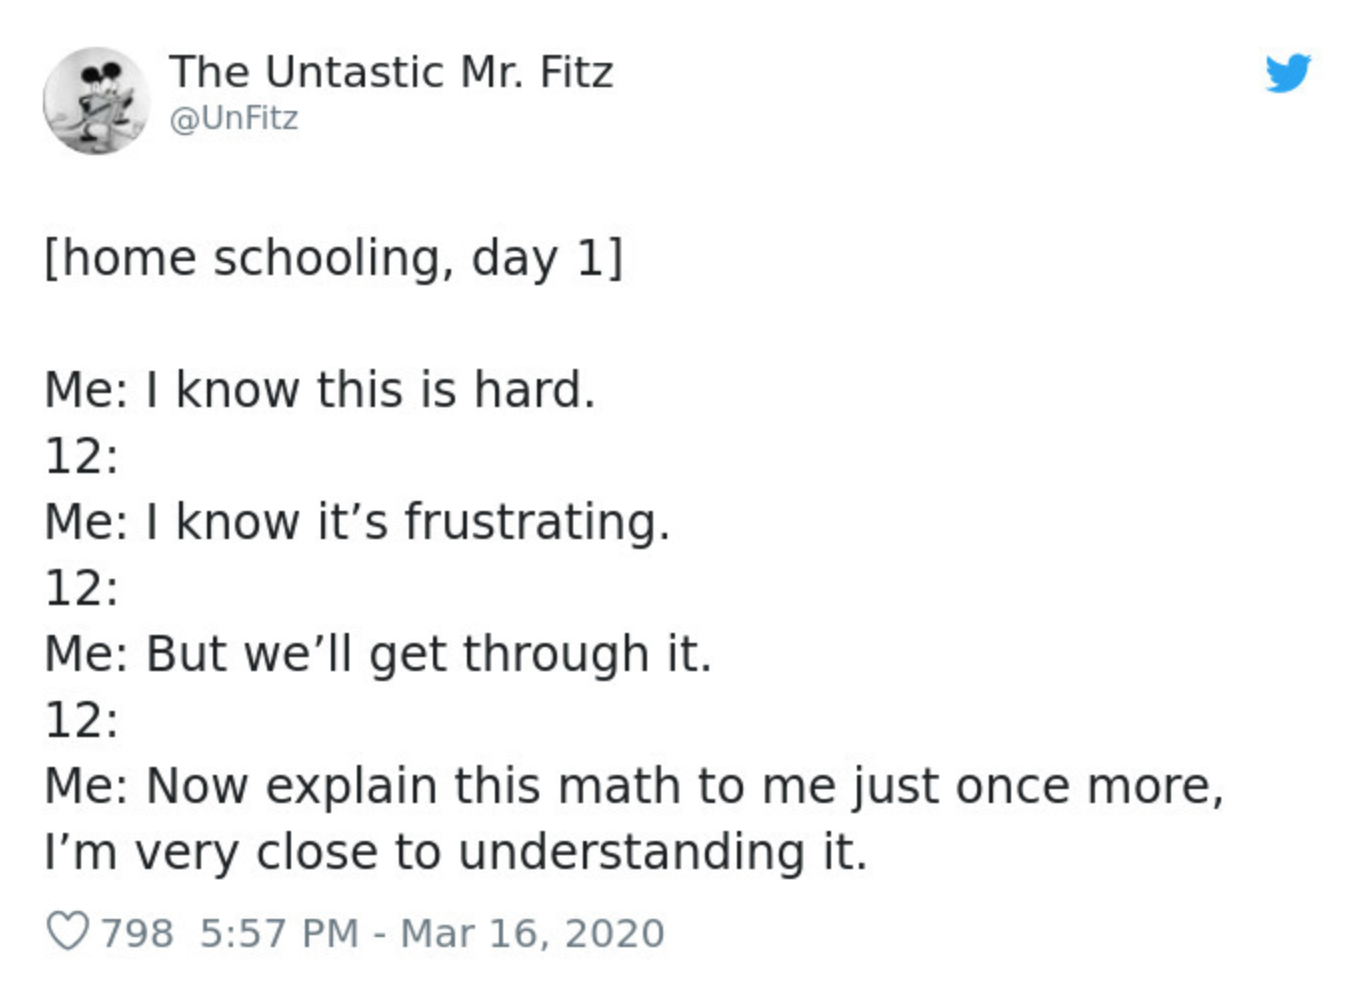This screenshot has height=1004, width=1362.
Task: Click the blue Twitter bird logo
Action: (x=1287, y=73)
